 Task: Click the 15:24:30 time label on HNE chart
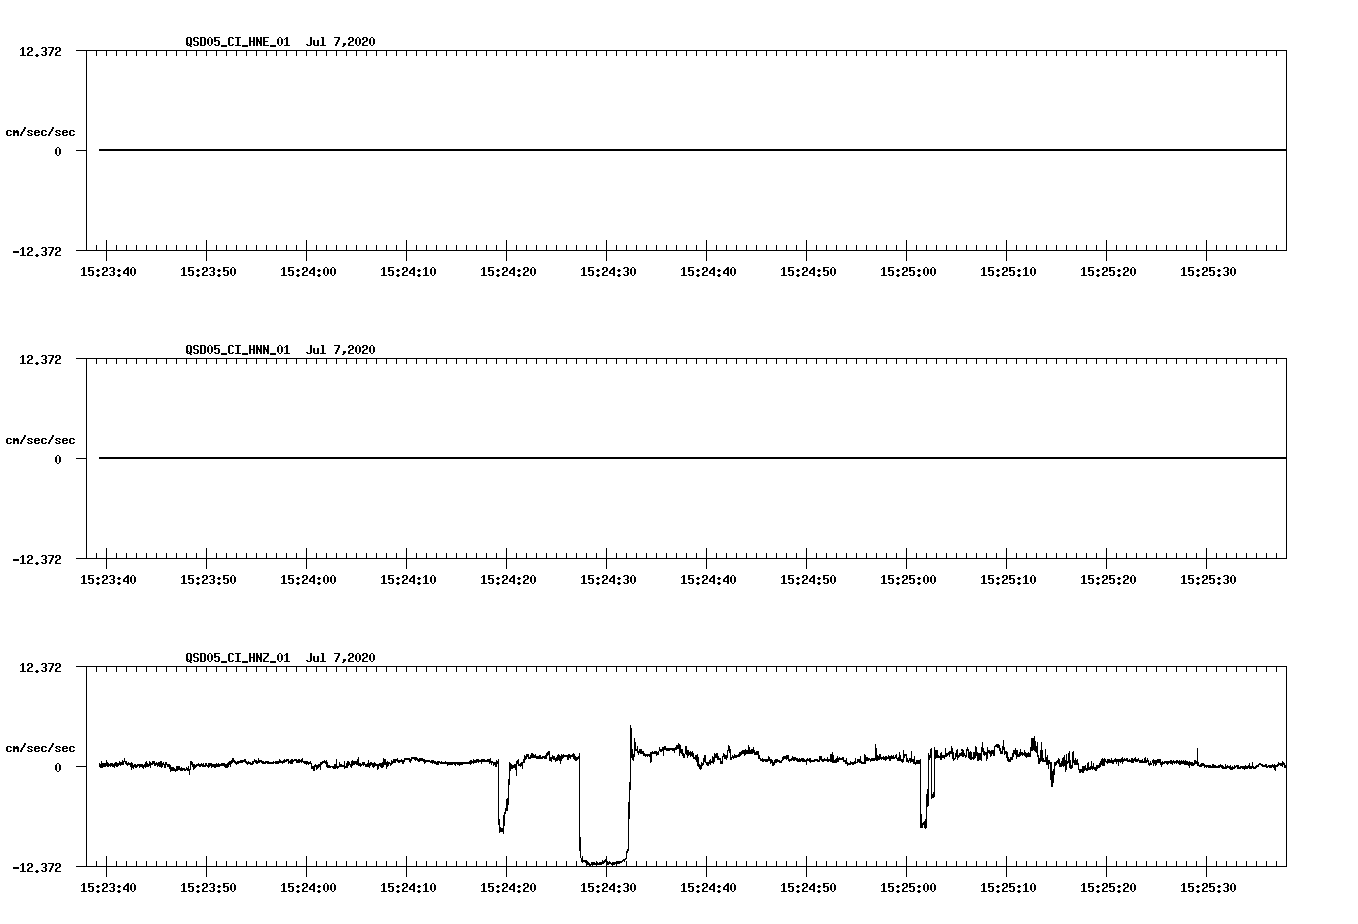click(608, 271)
